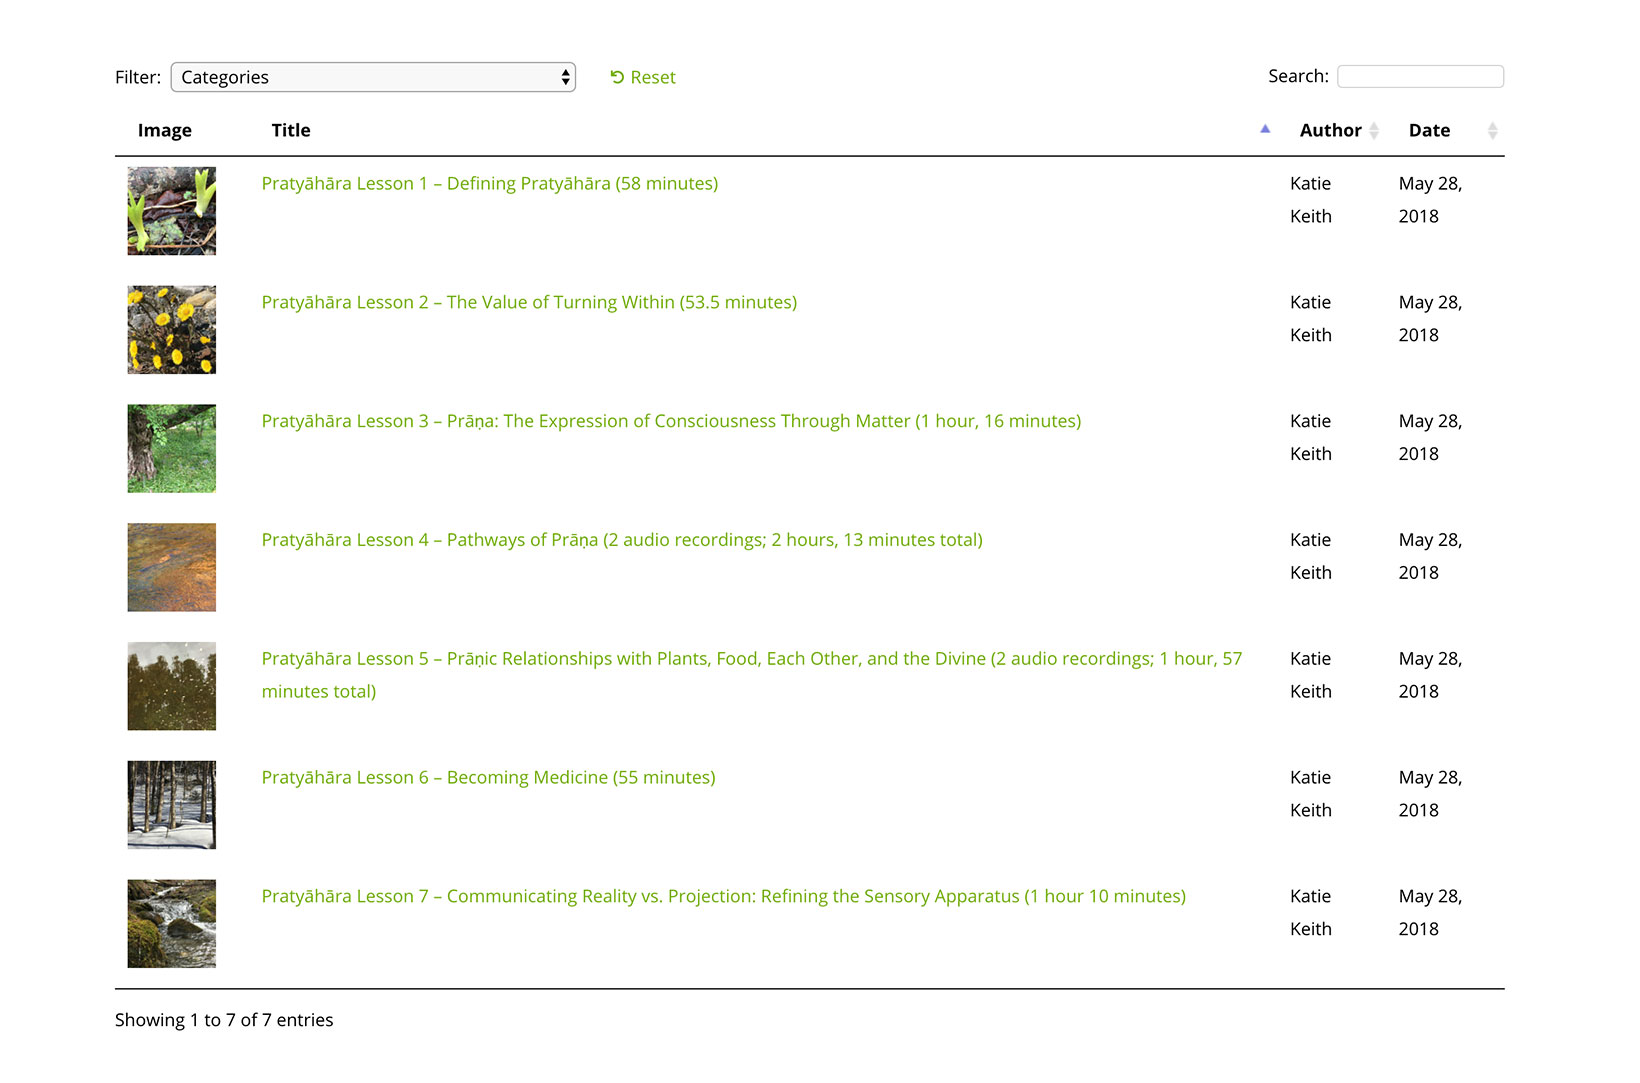Click inside the Search input field

pos(1420,75)
